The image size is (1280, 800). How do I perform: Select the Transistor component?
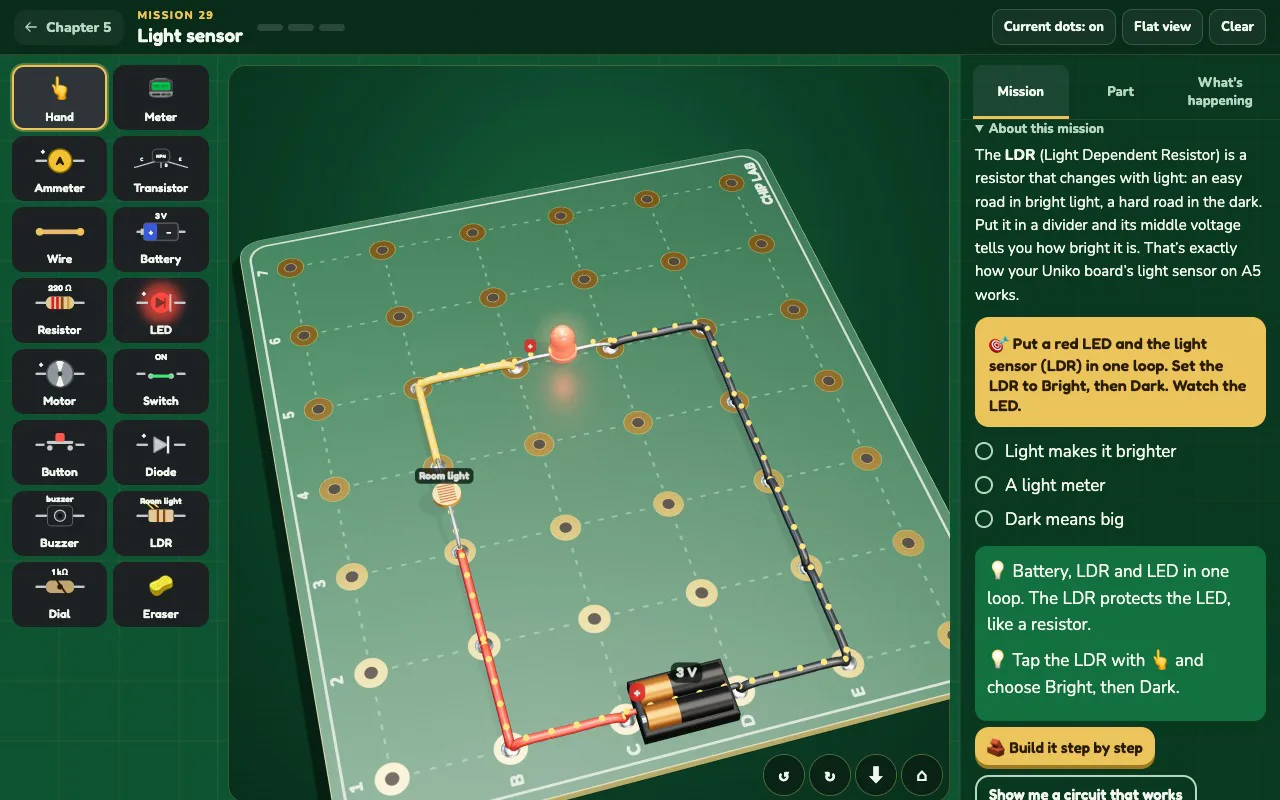[161, 169]
